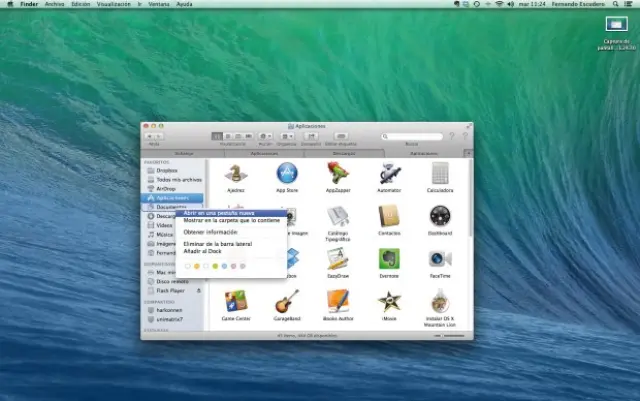Choose 'Abrir en una pestaña nueva'
640x401 pixels.
point(218,213)
